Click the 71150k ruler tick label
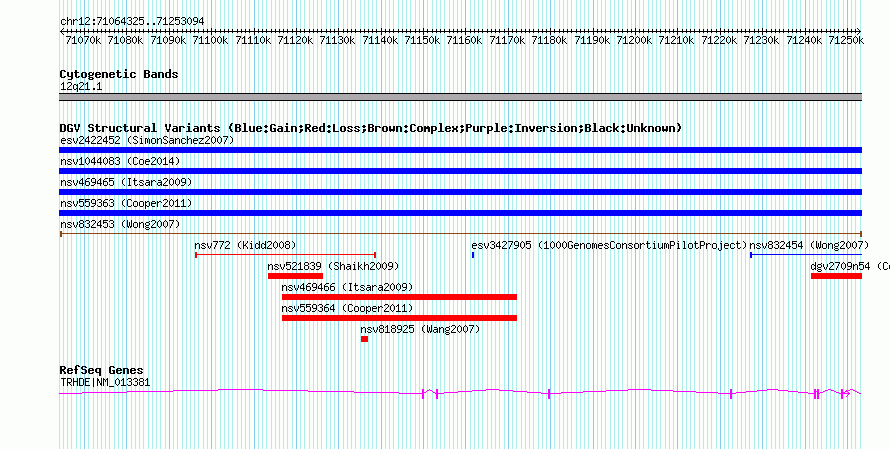The width and height of the screenshot is (890, 449). [x=422, y=40]
